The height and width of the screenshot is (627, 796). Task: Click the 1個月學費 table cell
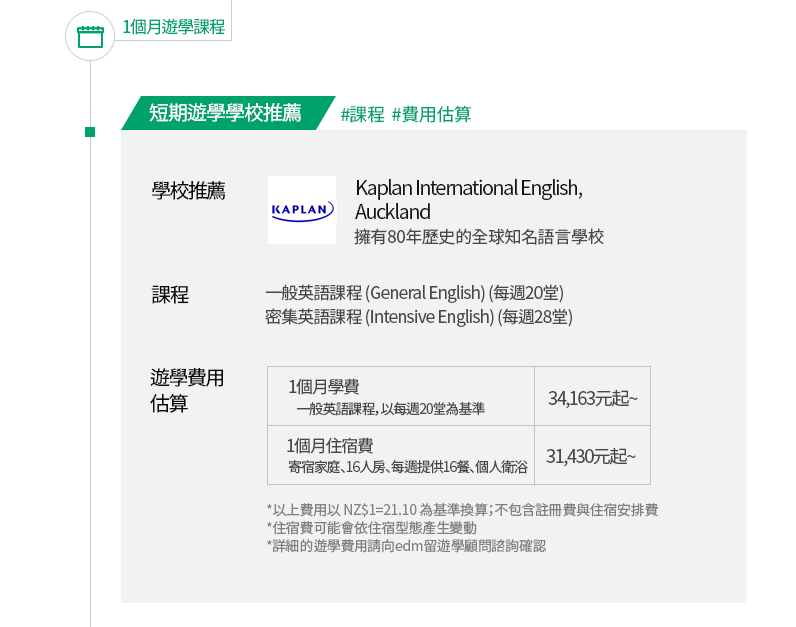click(x=401, y=396)
